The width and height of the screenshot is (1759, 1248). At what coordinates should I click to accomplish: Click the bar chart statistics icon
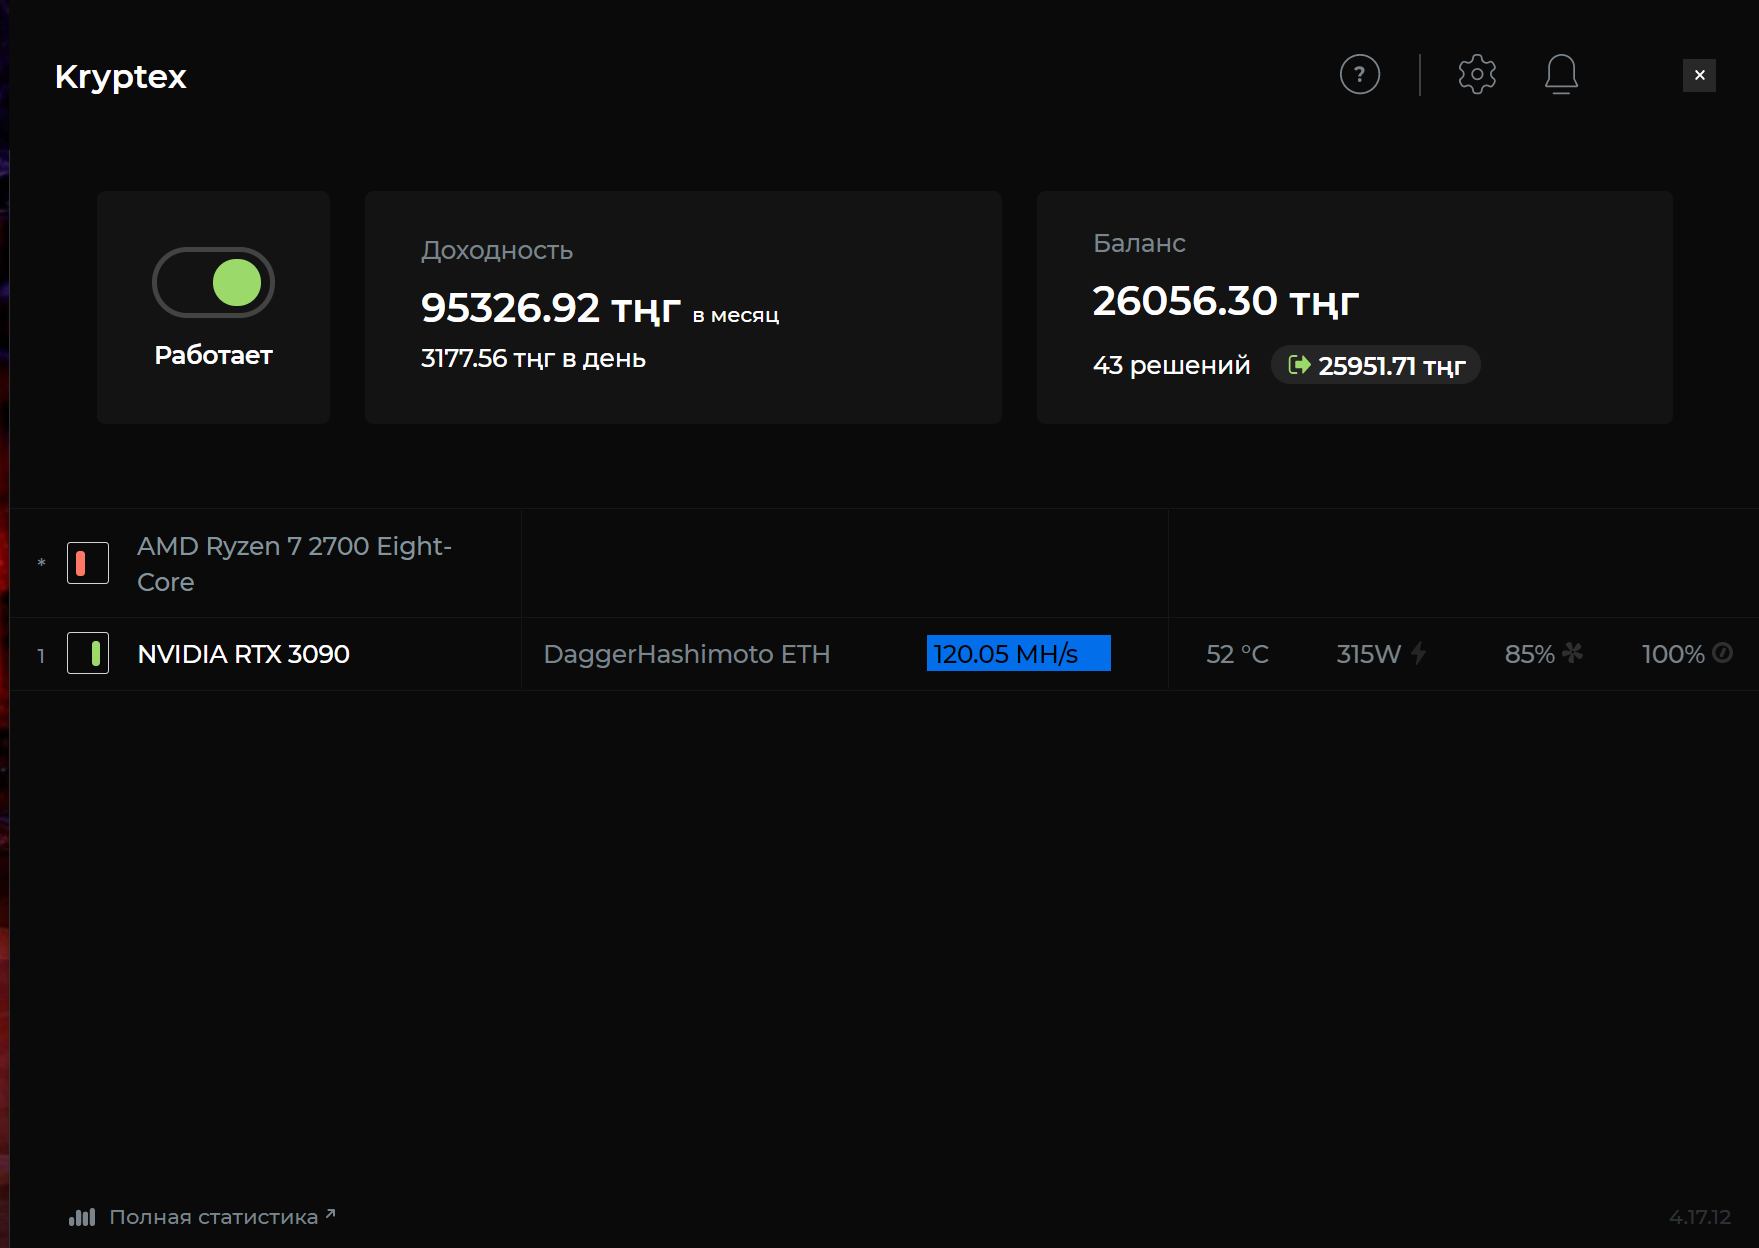coord(82,1217)
